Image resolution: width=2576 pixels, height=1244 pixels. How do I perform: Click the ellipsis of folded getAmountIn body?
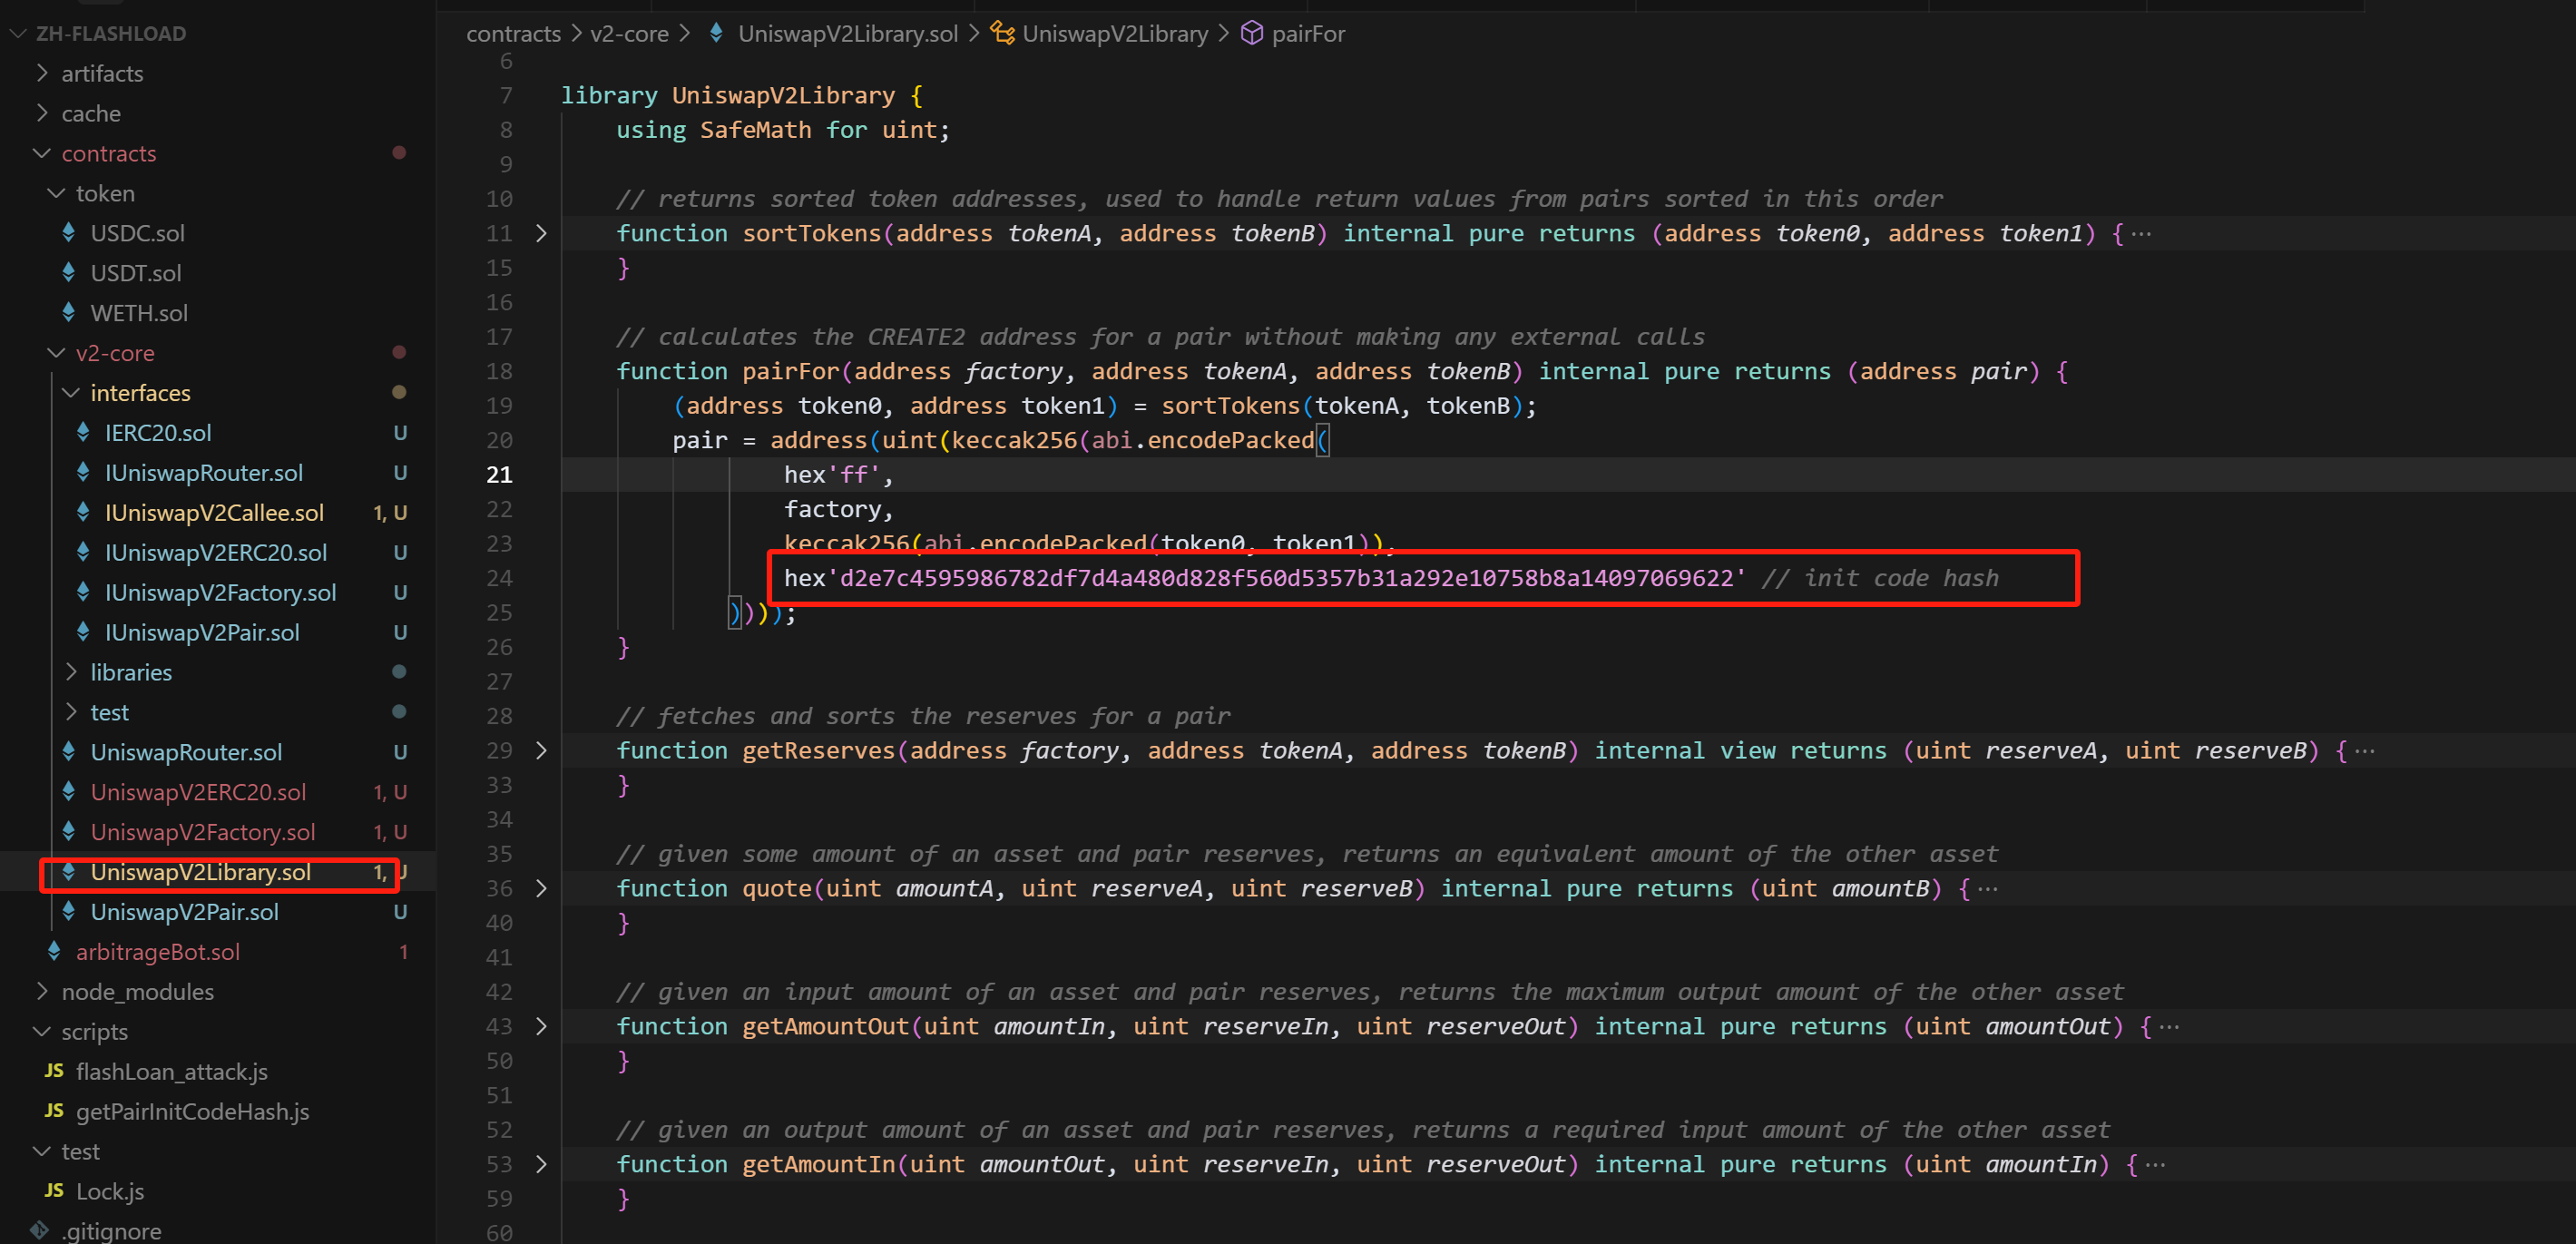coord(2155,1164)
